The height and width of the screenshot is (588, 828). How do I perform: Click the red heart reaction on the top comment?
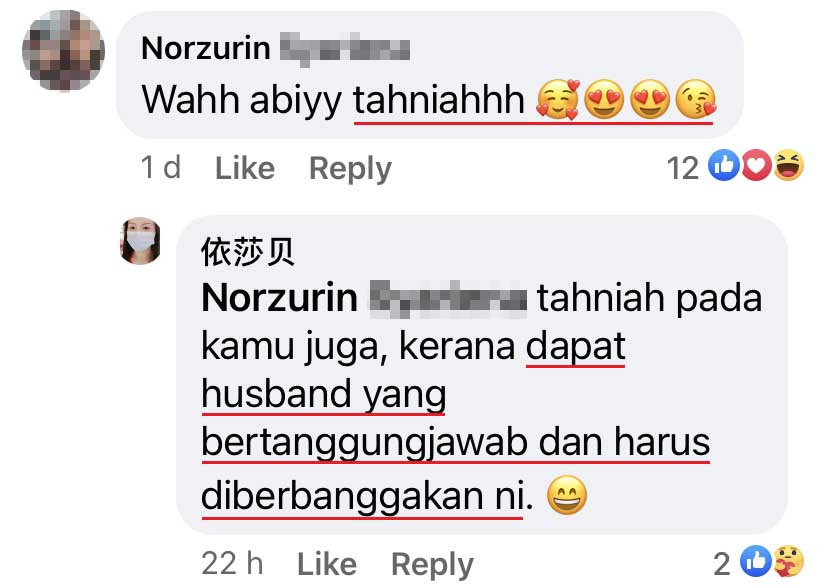pyautogui.click(x=756, y=165)
